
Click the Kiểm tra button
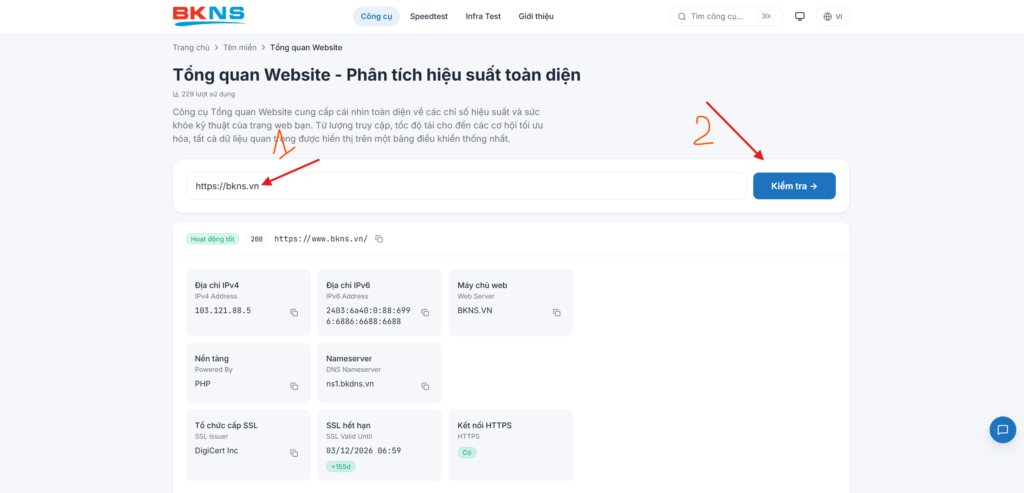tap(794, 186)
